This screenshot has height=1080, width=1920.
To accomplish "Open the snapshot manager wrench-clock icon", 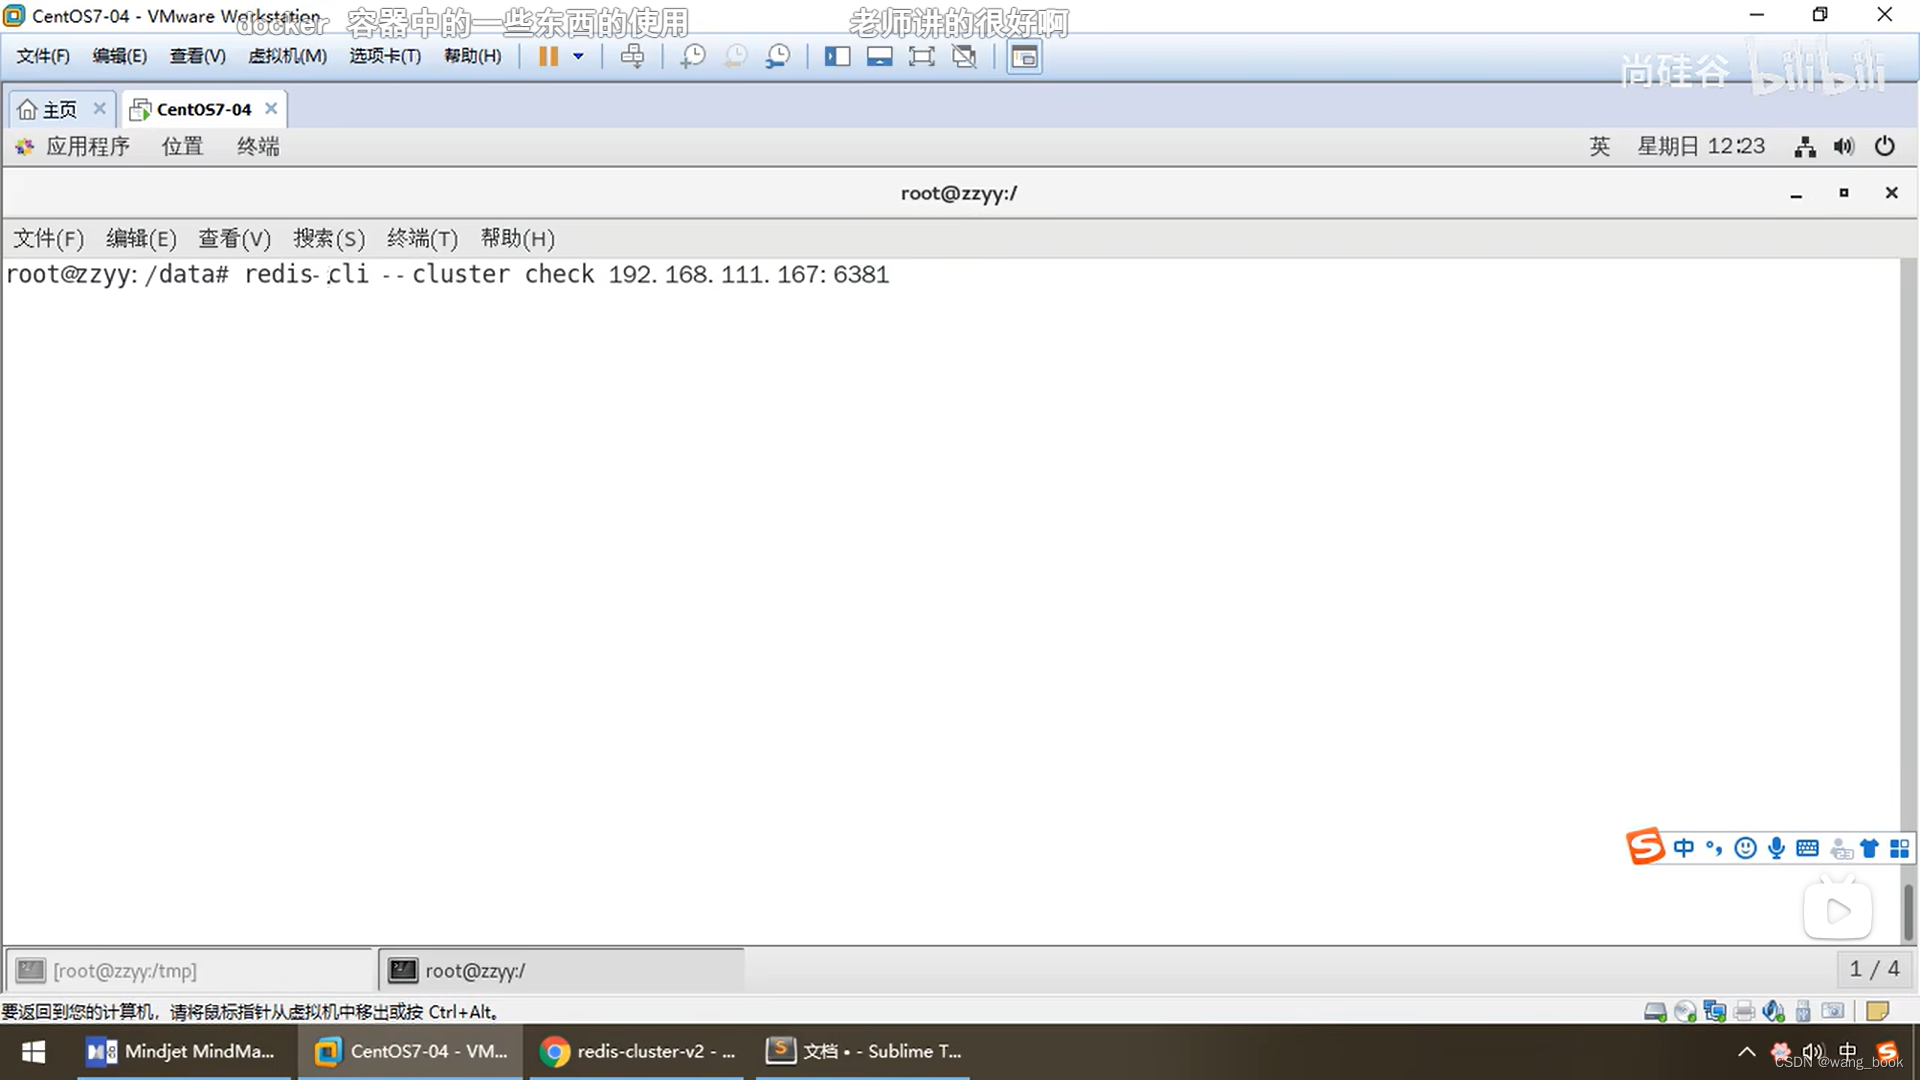I will click(x=777, y=56).
